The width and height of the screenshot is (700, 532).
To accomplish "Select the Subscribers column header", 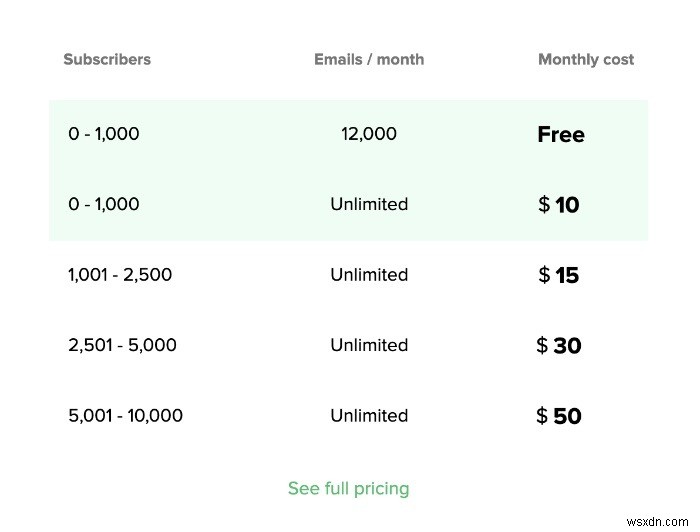I will (x=107, y=59).
